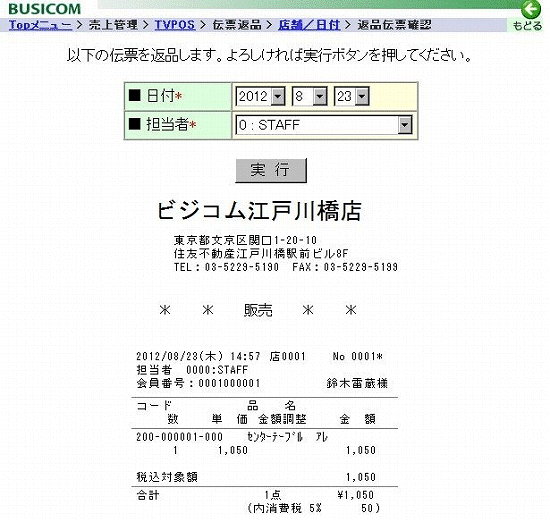Screen dimensions: 550x522
Task: Click the product code 200-000001-000
Action: (x=179, y=437)
